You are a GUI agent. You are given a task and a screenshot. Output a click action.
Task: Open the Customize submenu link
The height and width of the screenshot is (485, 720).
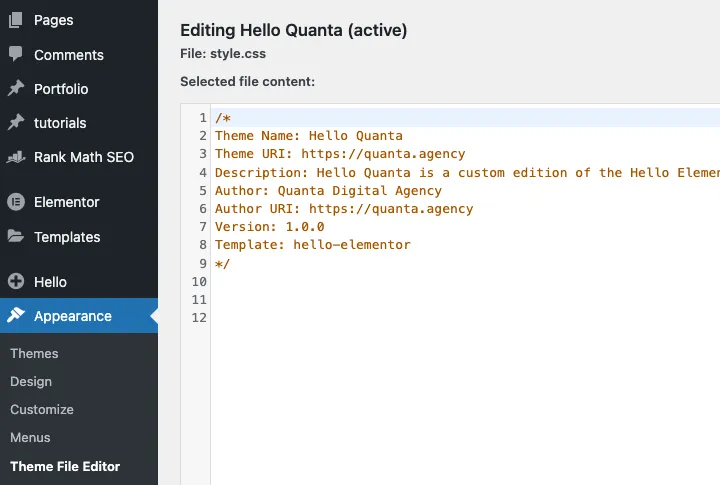click(42, 409)
